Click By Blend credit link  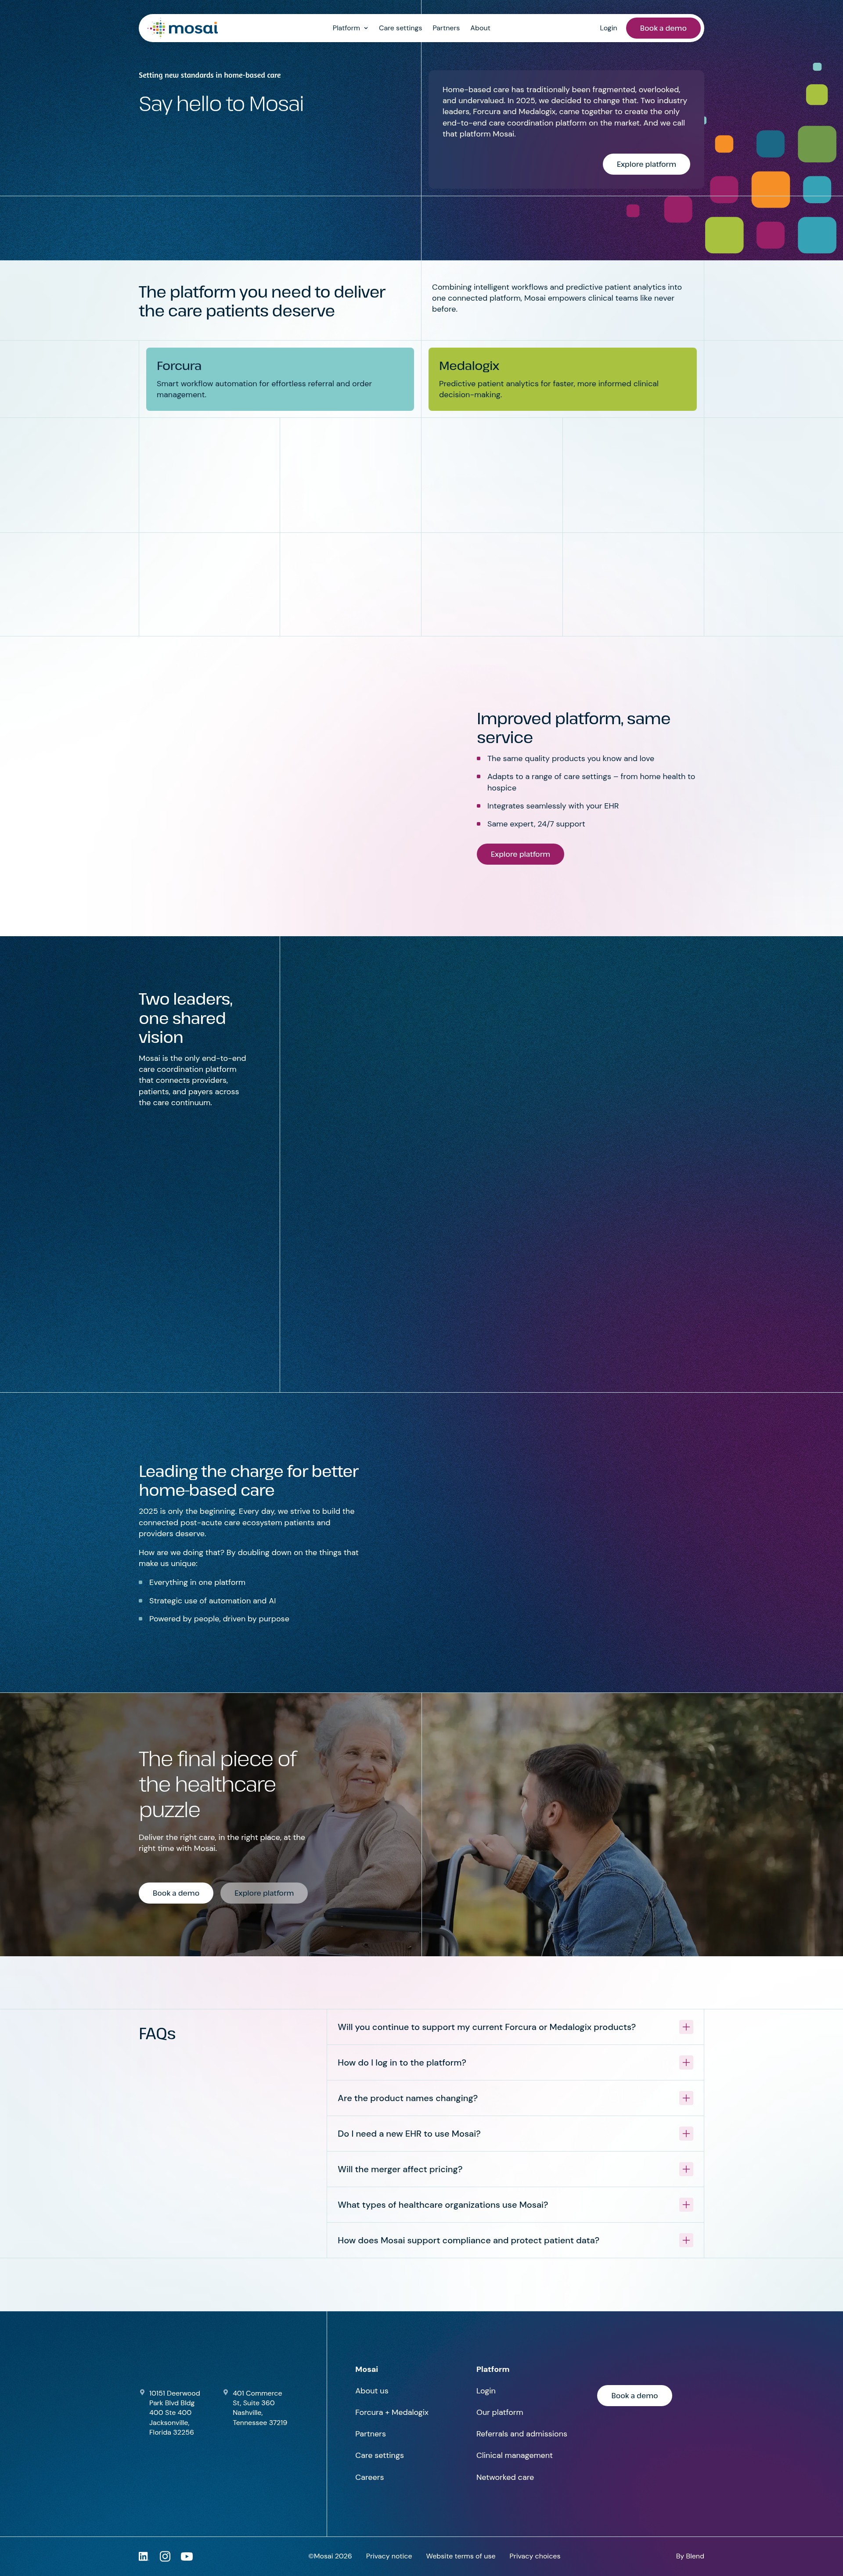(x=690, y=2555)
